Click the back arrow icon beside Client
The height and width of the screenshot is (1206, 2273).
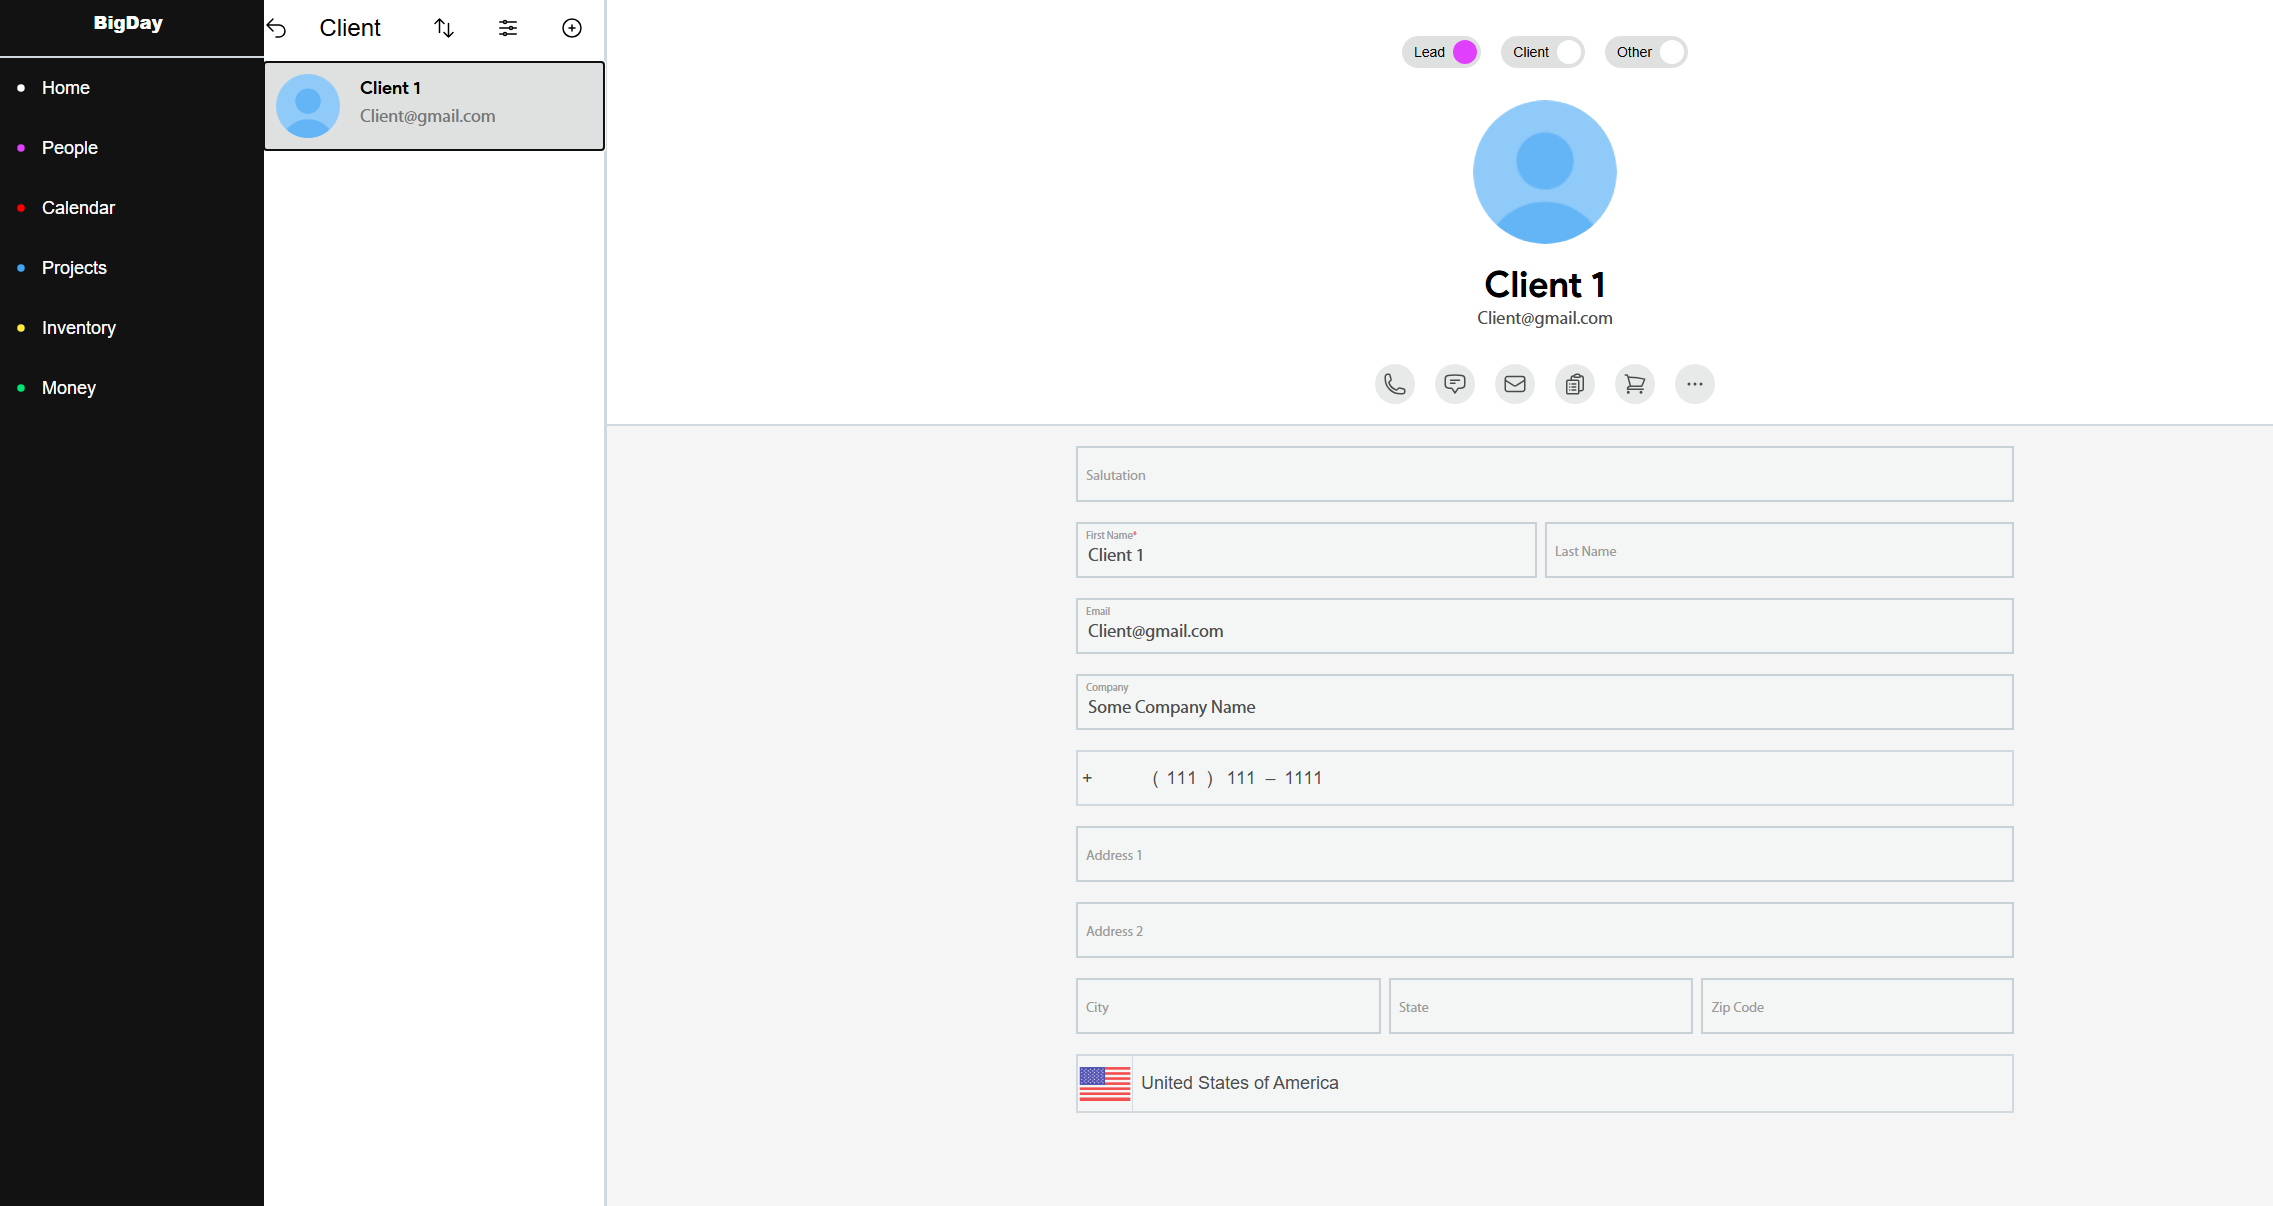(x=277, y=29)
